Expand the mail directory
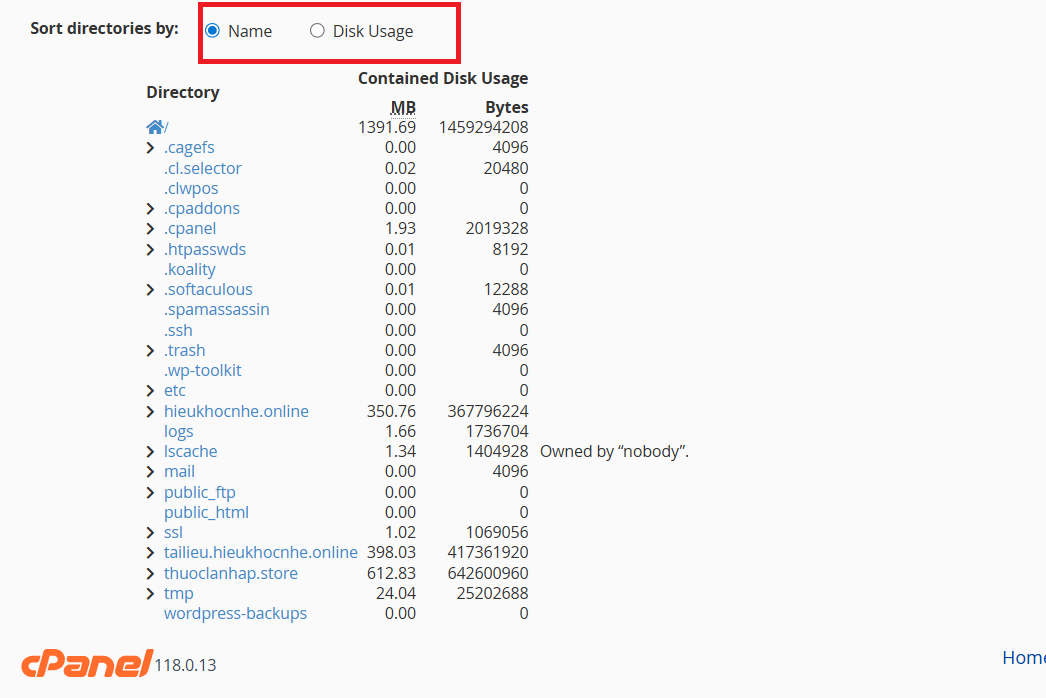This screenshot has width=1046, height=698. tap(151, 472)
